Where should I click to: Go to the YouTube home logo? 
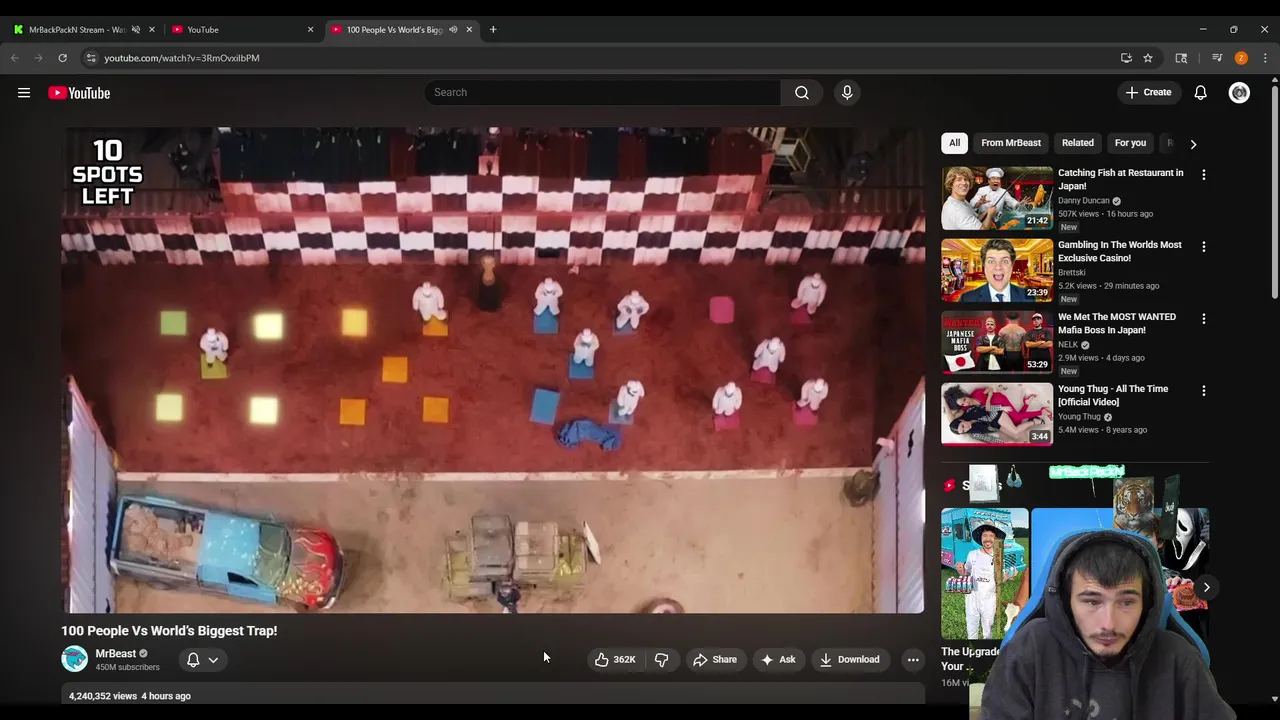click(x=79, y=93)
